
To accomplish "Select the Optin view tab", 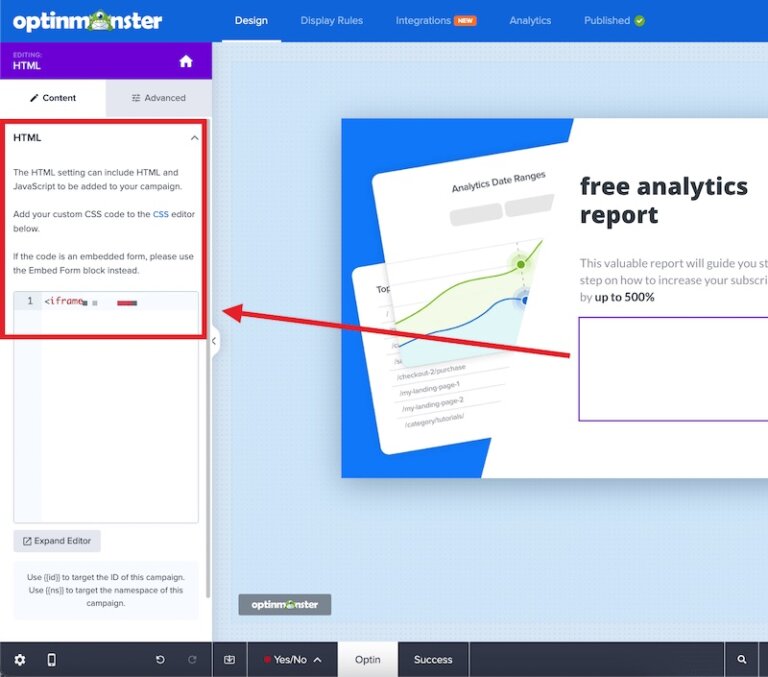I will 368,660.
